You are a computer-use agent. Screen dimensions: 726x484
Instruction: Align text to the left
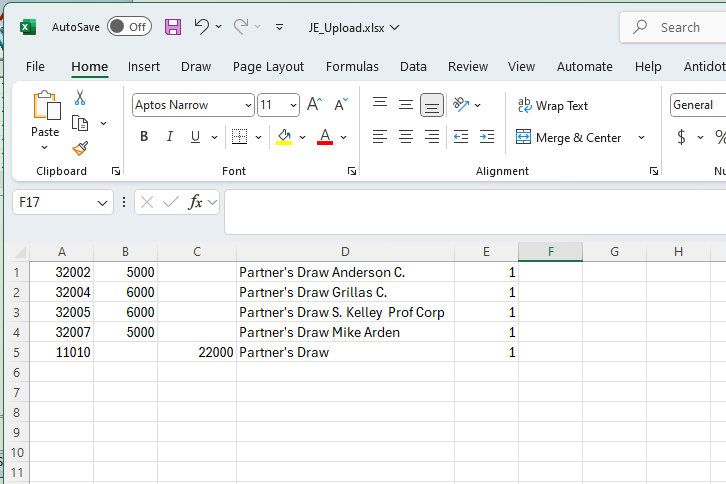click(x=380, y=137)
